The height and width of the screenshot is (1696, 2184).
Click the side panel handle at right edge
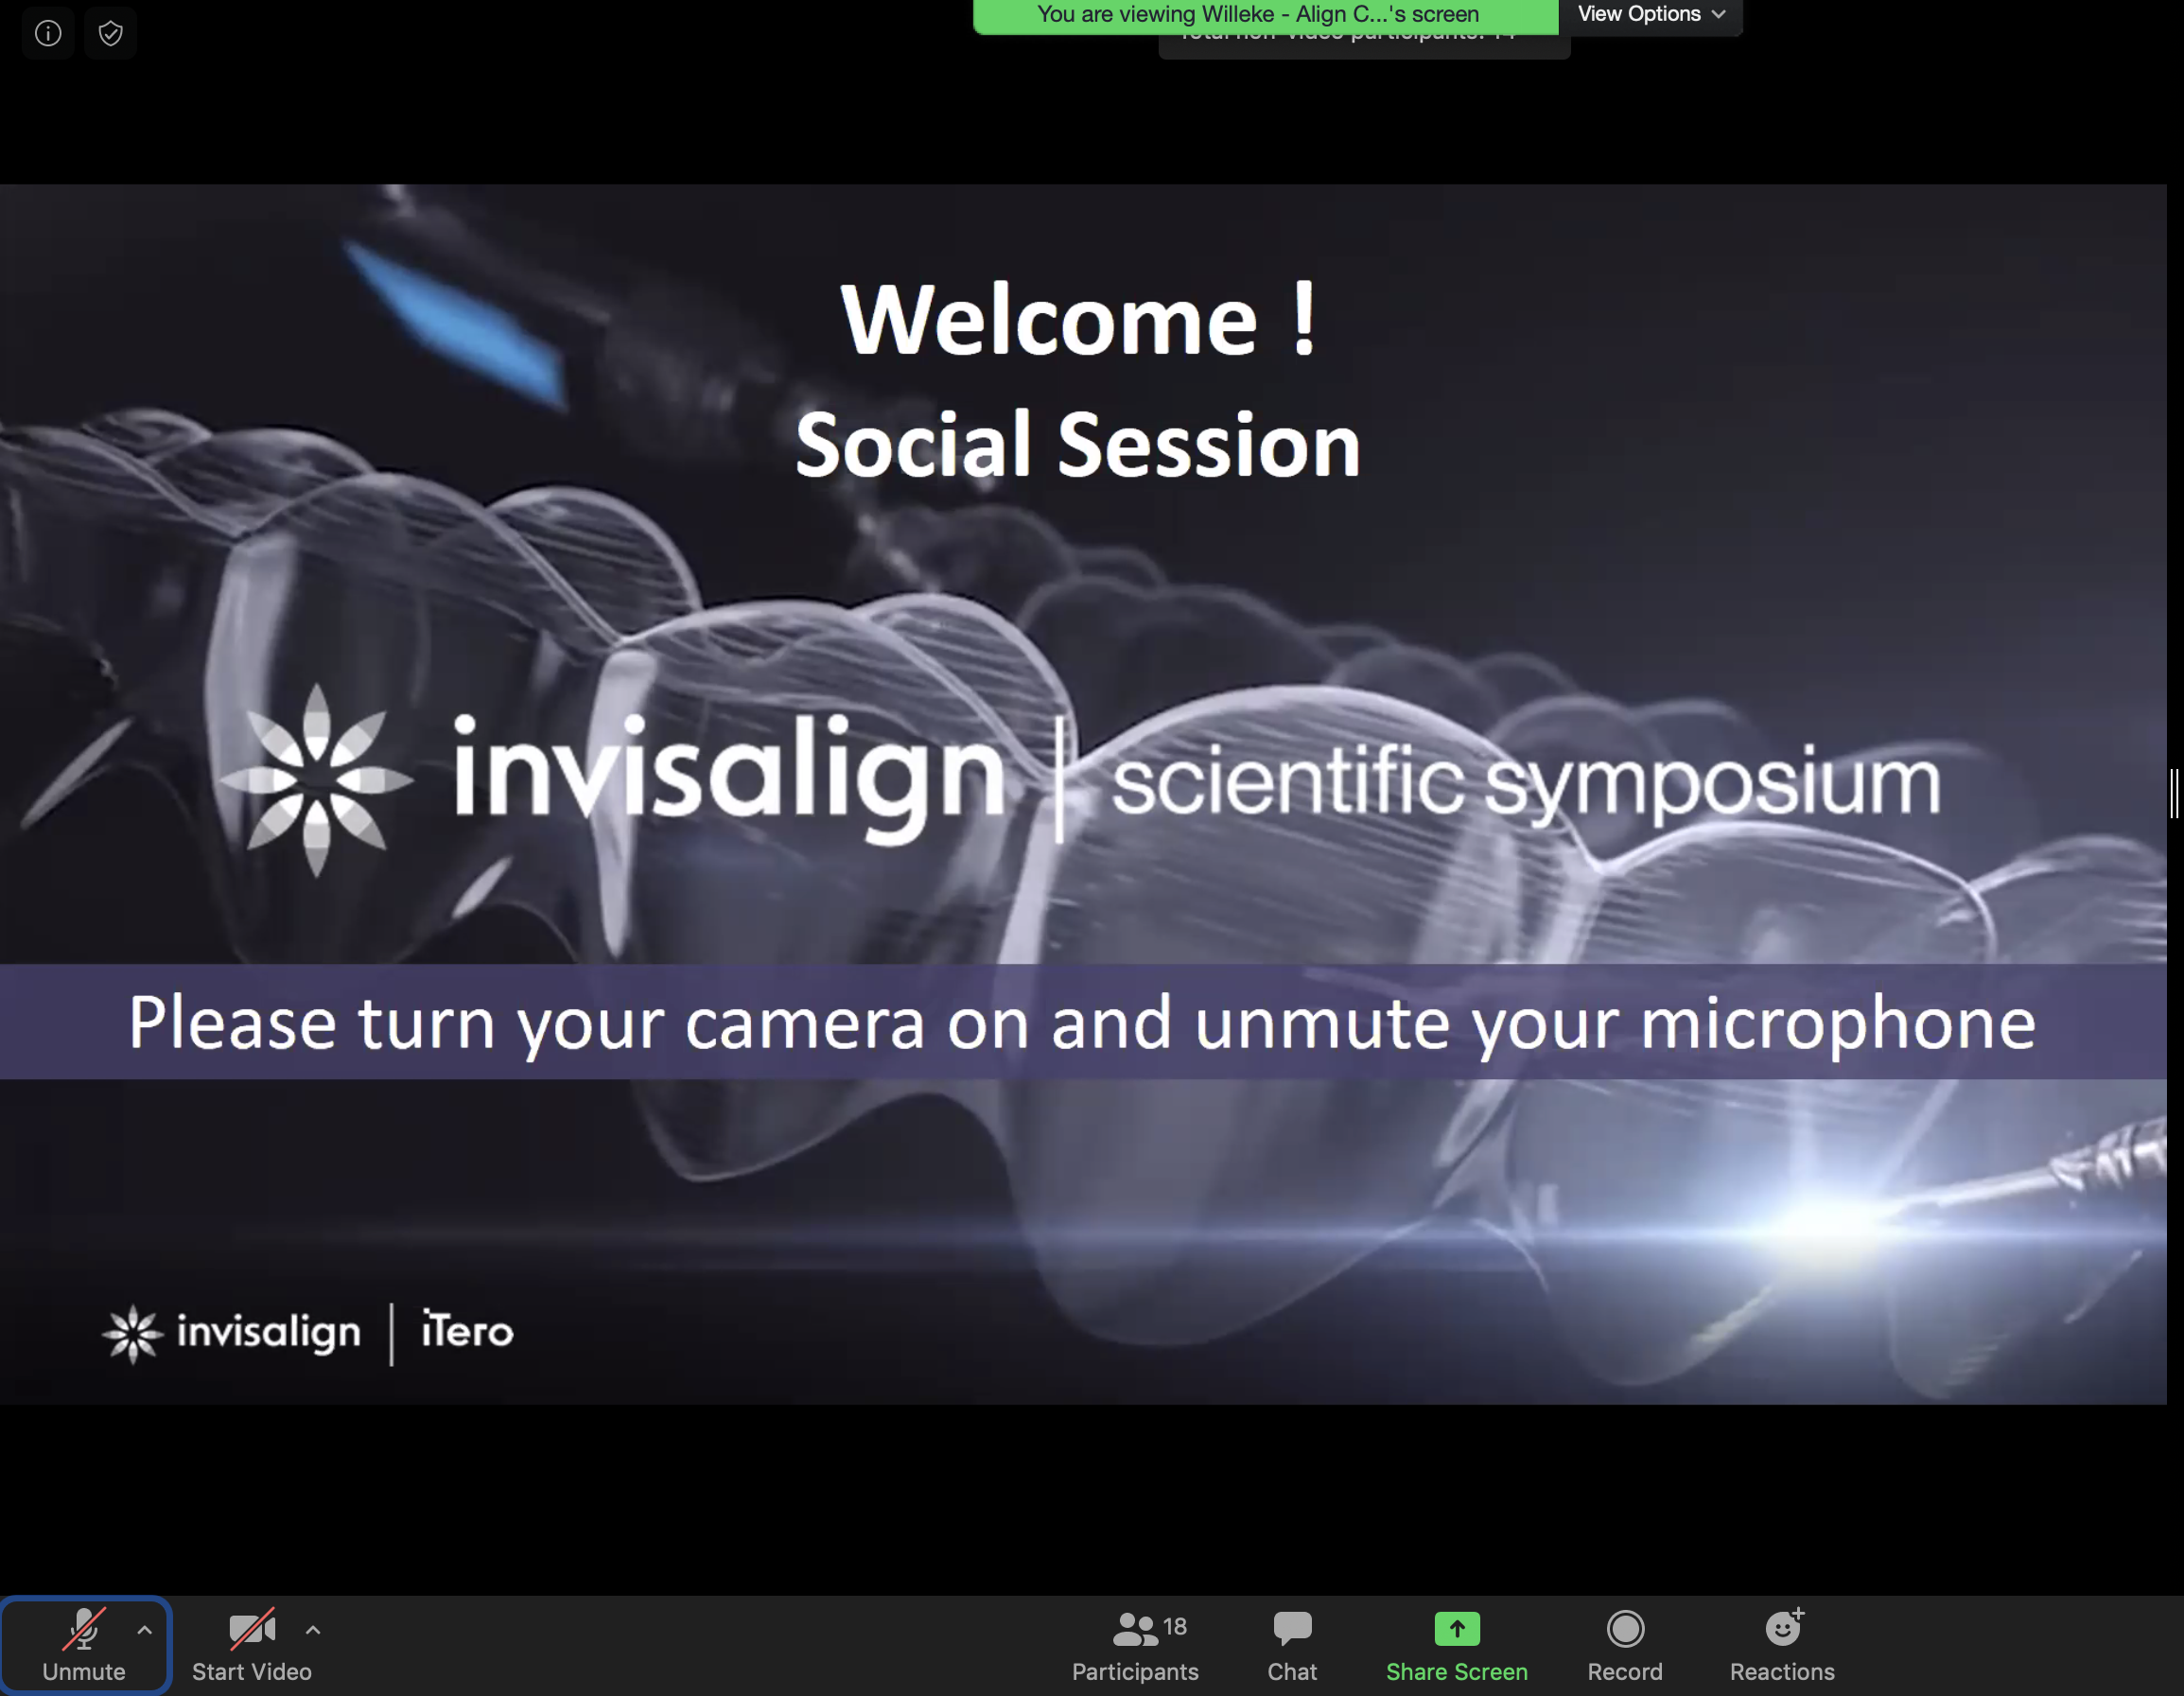[2174, 793]
